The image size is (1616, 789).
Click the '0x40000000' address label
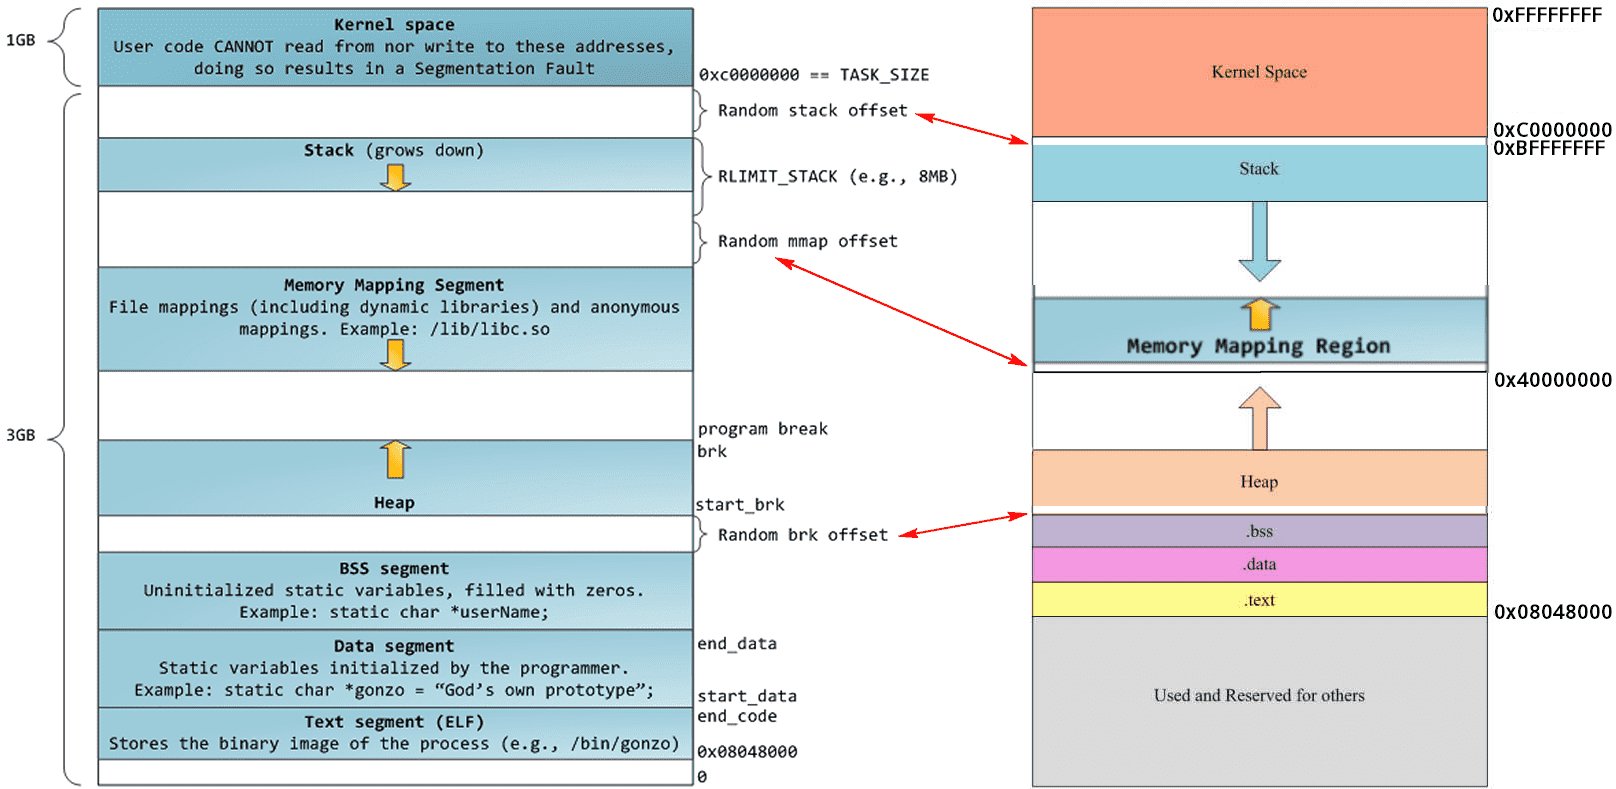click(x=1553, y=380)
